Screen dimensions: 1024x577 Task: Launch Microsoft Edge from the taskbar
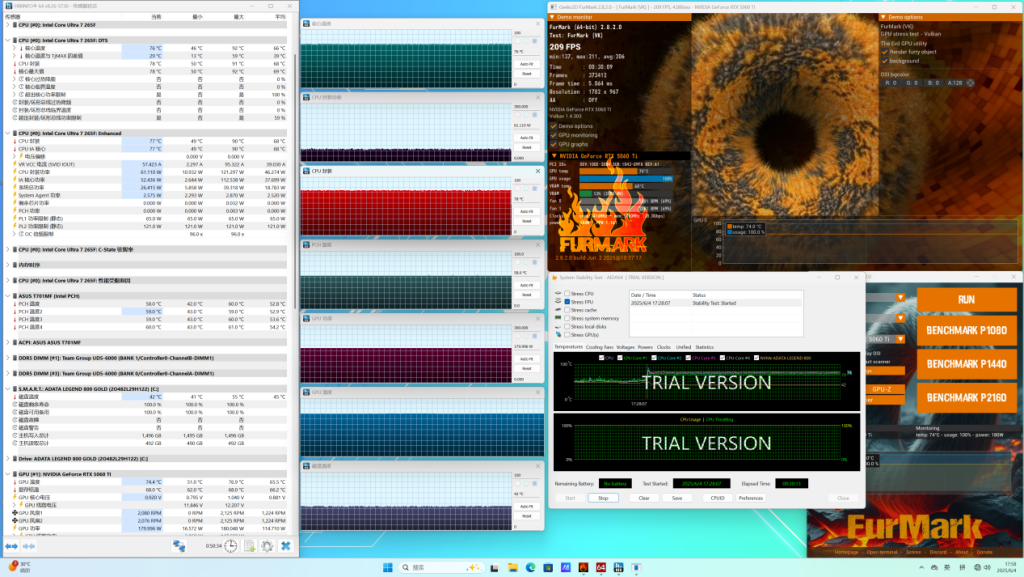coord(530,567)
